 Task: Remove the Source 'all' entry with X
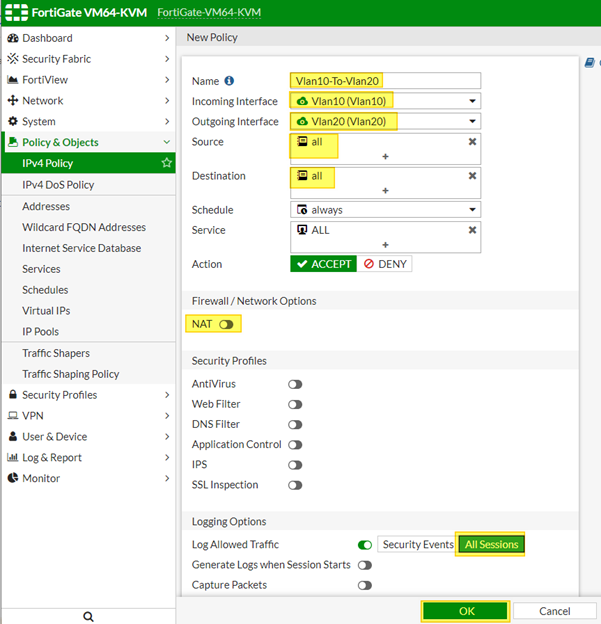tap(472, 142)
